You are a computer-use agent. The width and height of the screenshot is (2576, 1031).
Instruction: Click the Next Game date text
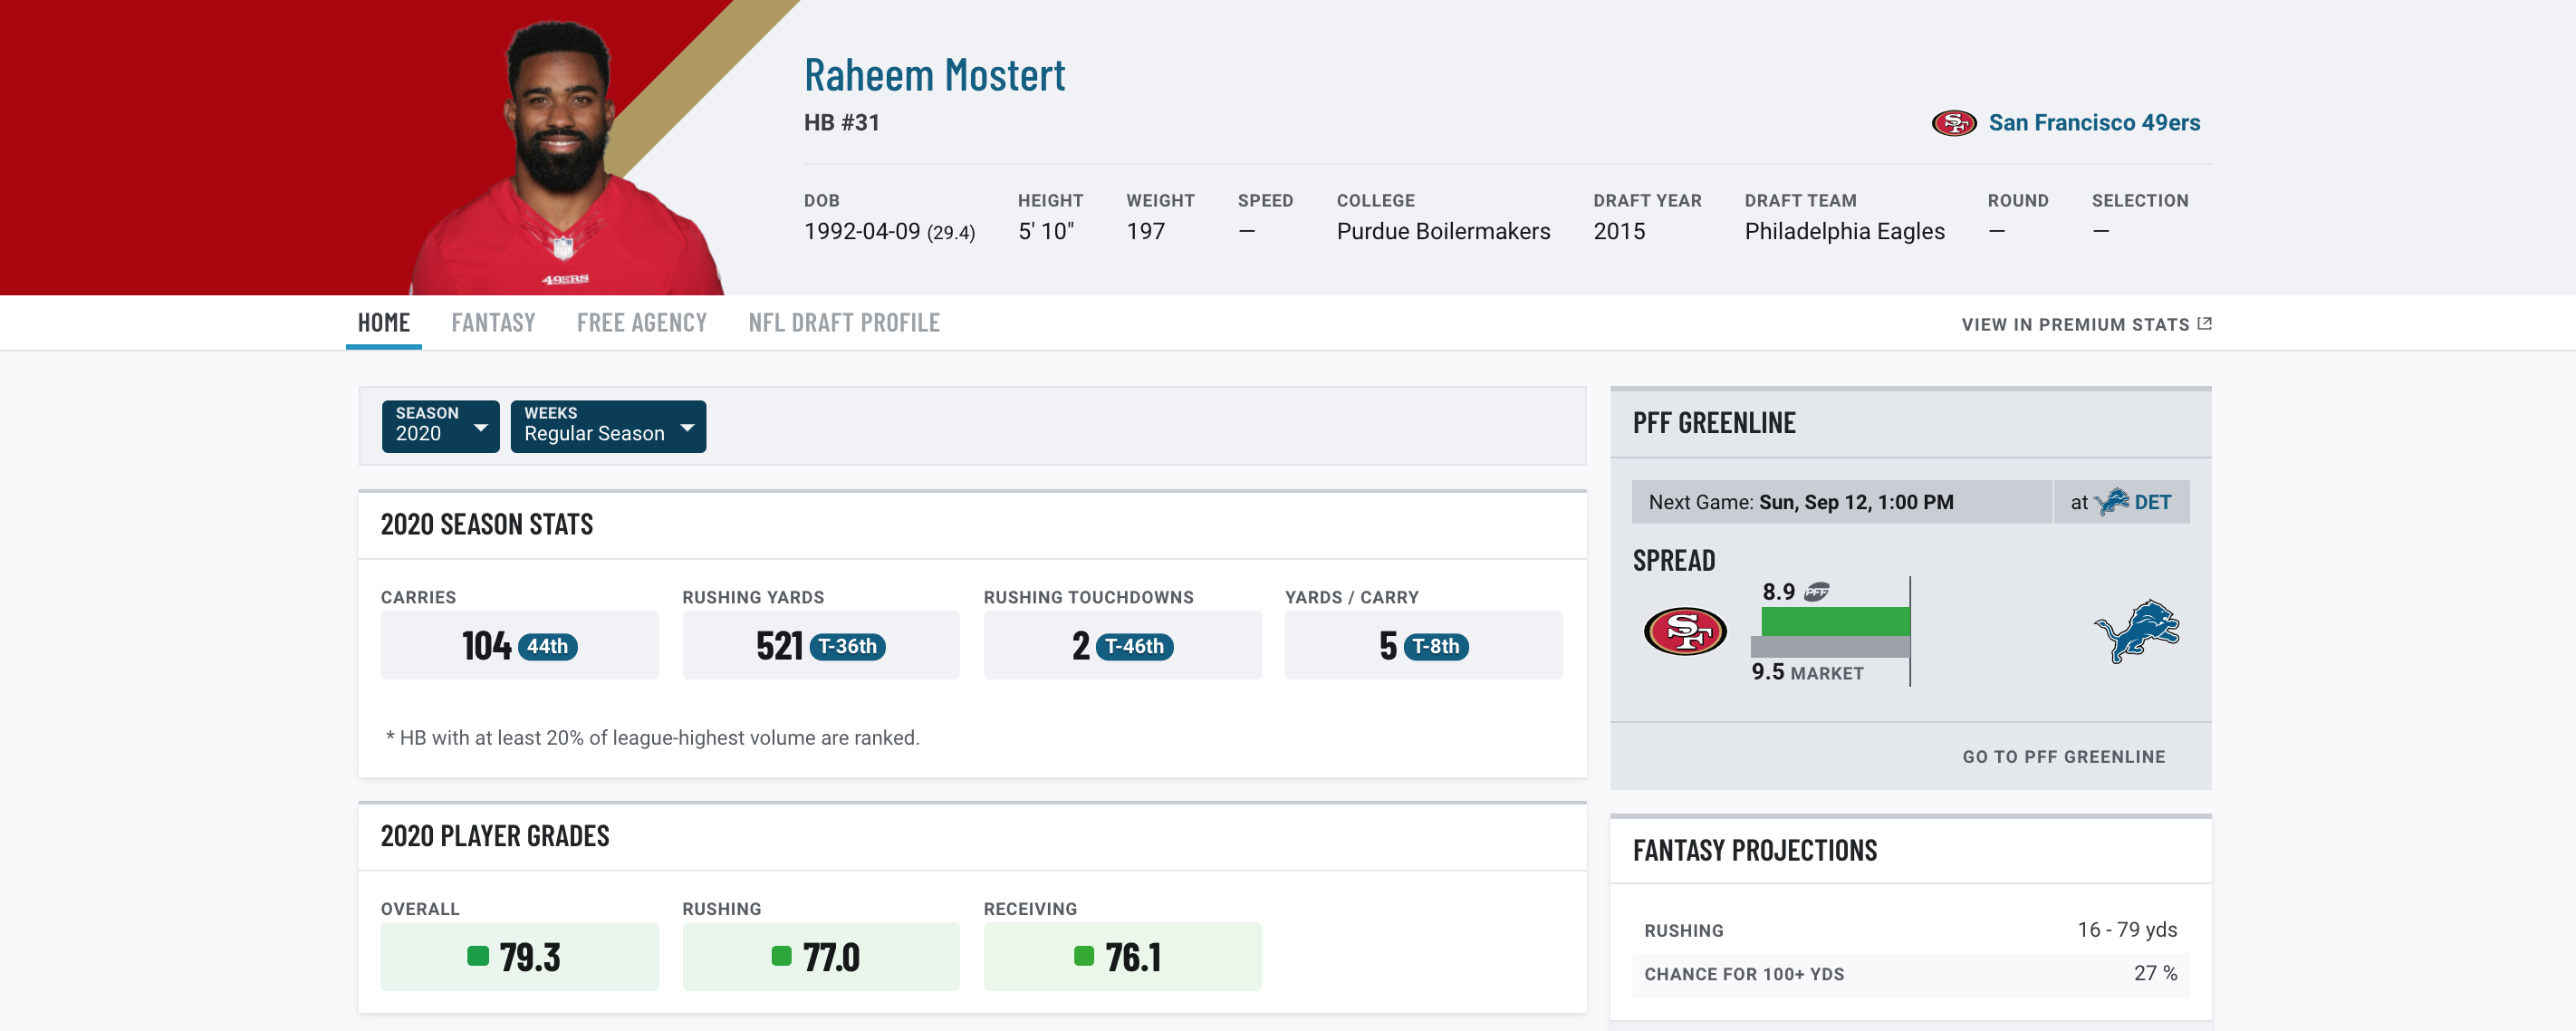click(1855, 502)
